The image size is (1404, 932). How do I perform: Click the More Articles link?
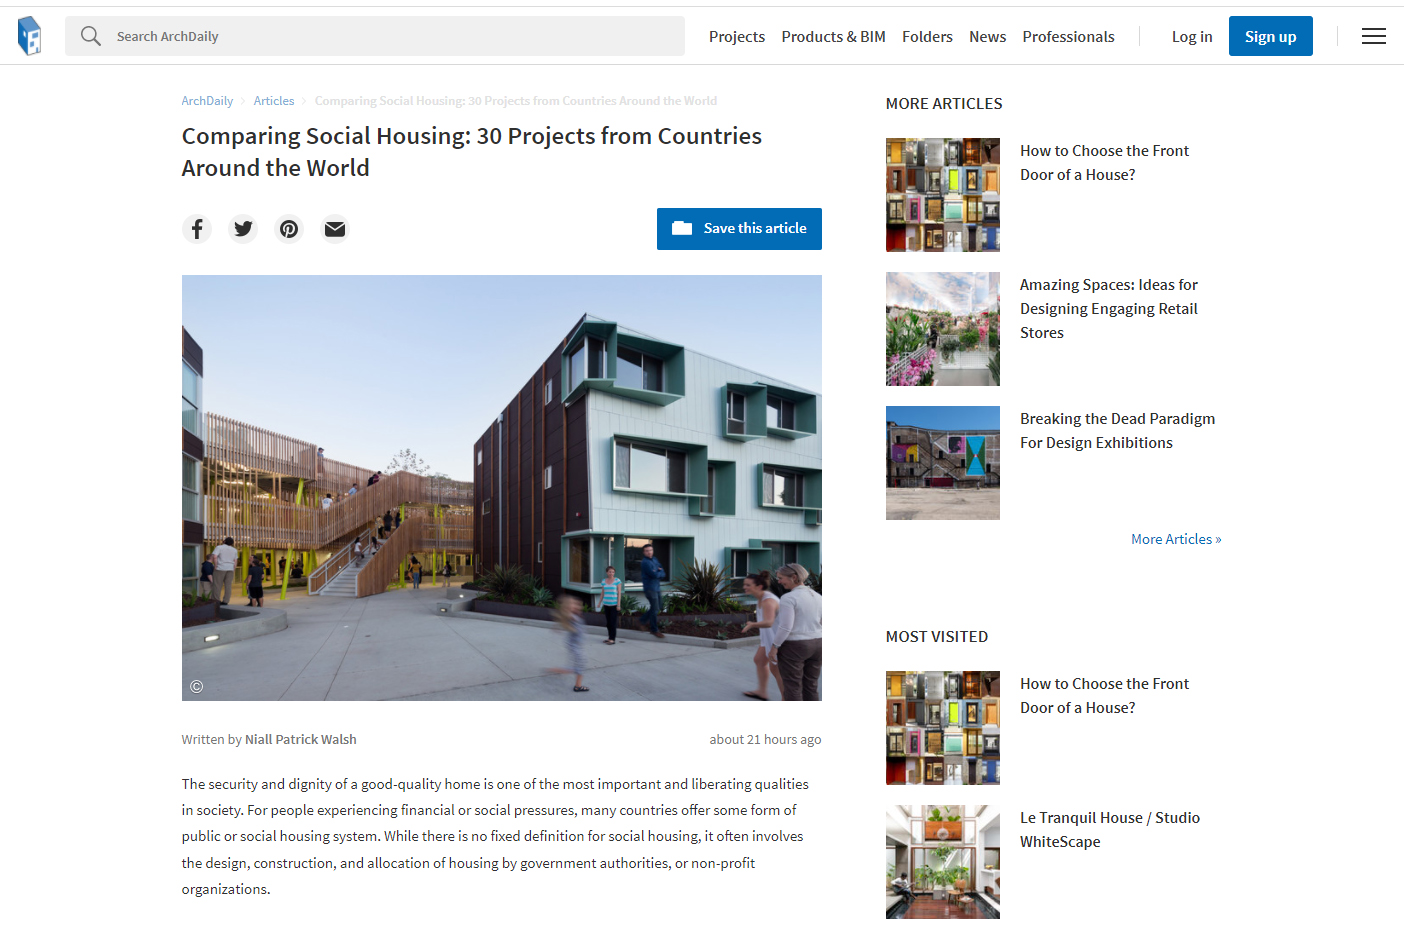click(1176, 539)
